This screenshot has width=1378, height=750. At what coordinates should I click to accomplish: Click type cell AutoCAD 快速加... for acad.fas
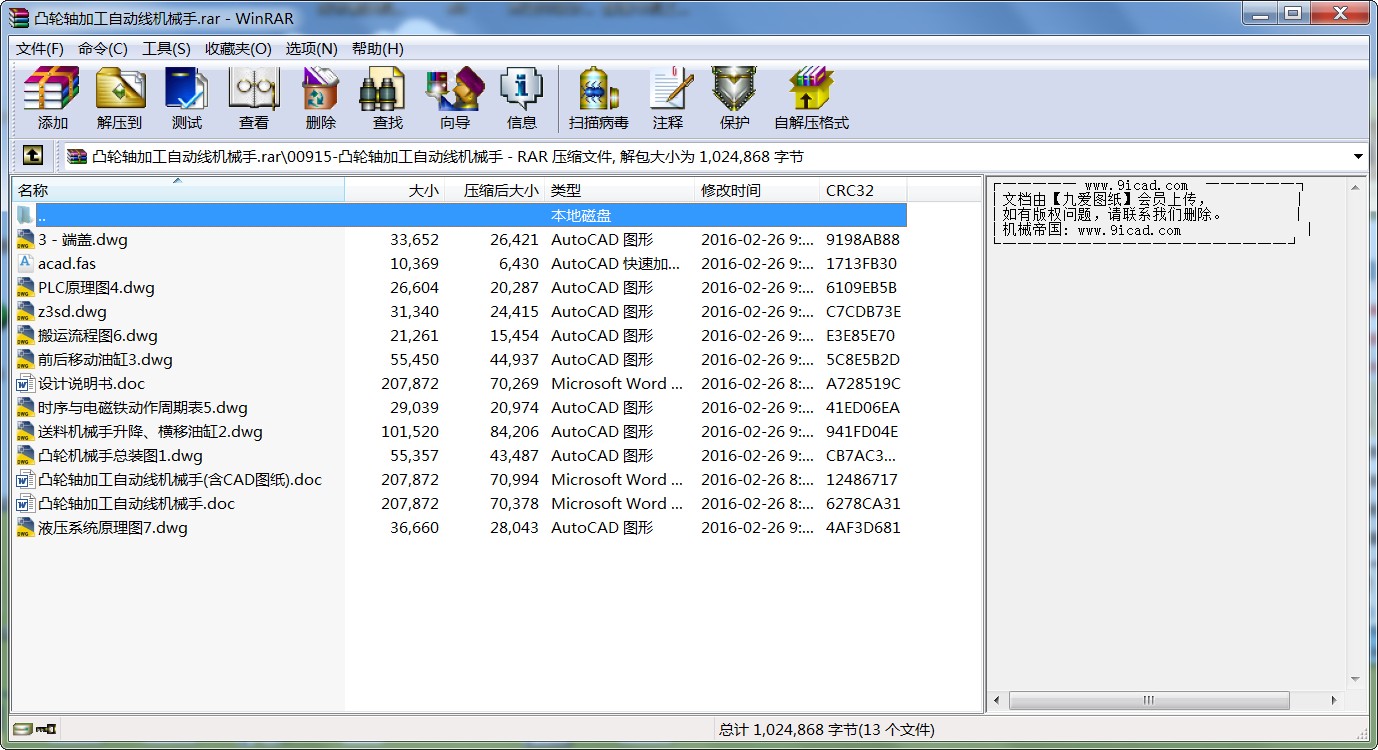click(x=615, y=263)
